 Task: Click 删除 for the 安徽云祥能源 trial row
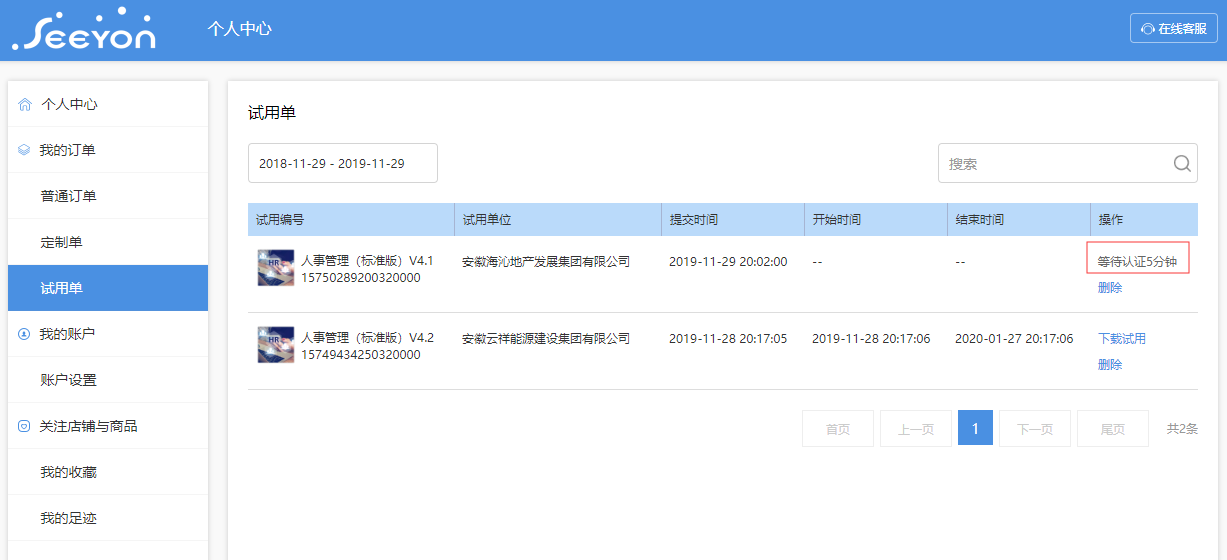point(1110,365)
